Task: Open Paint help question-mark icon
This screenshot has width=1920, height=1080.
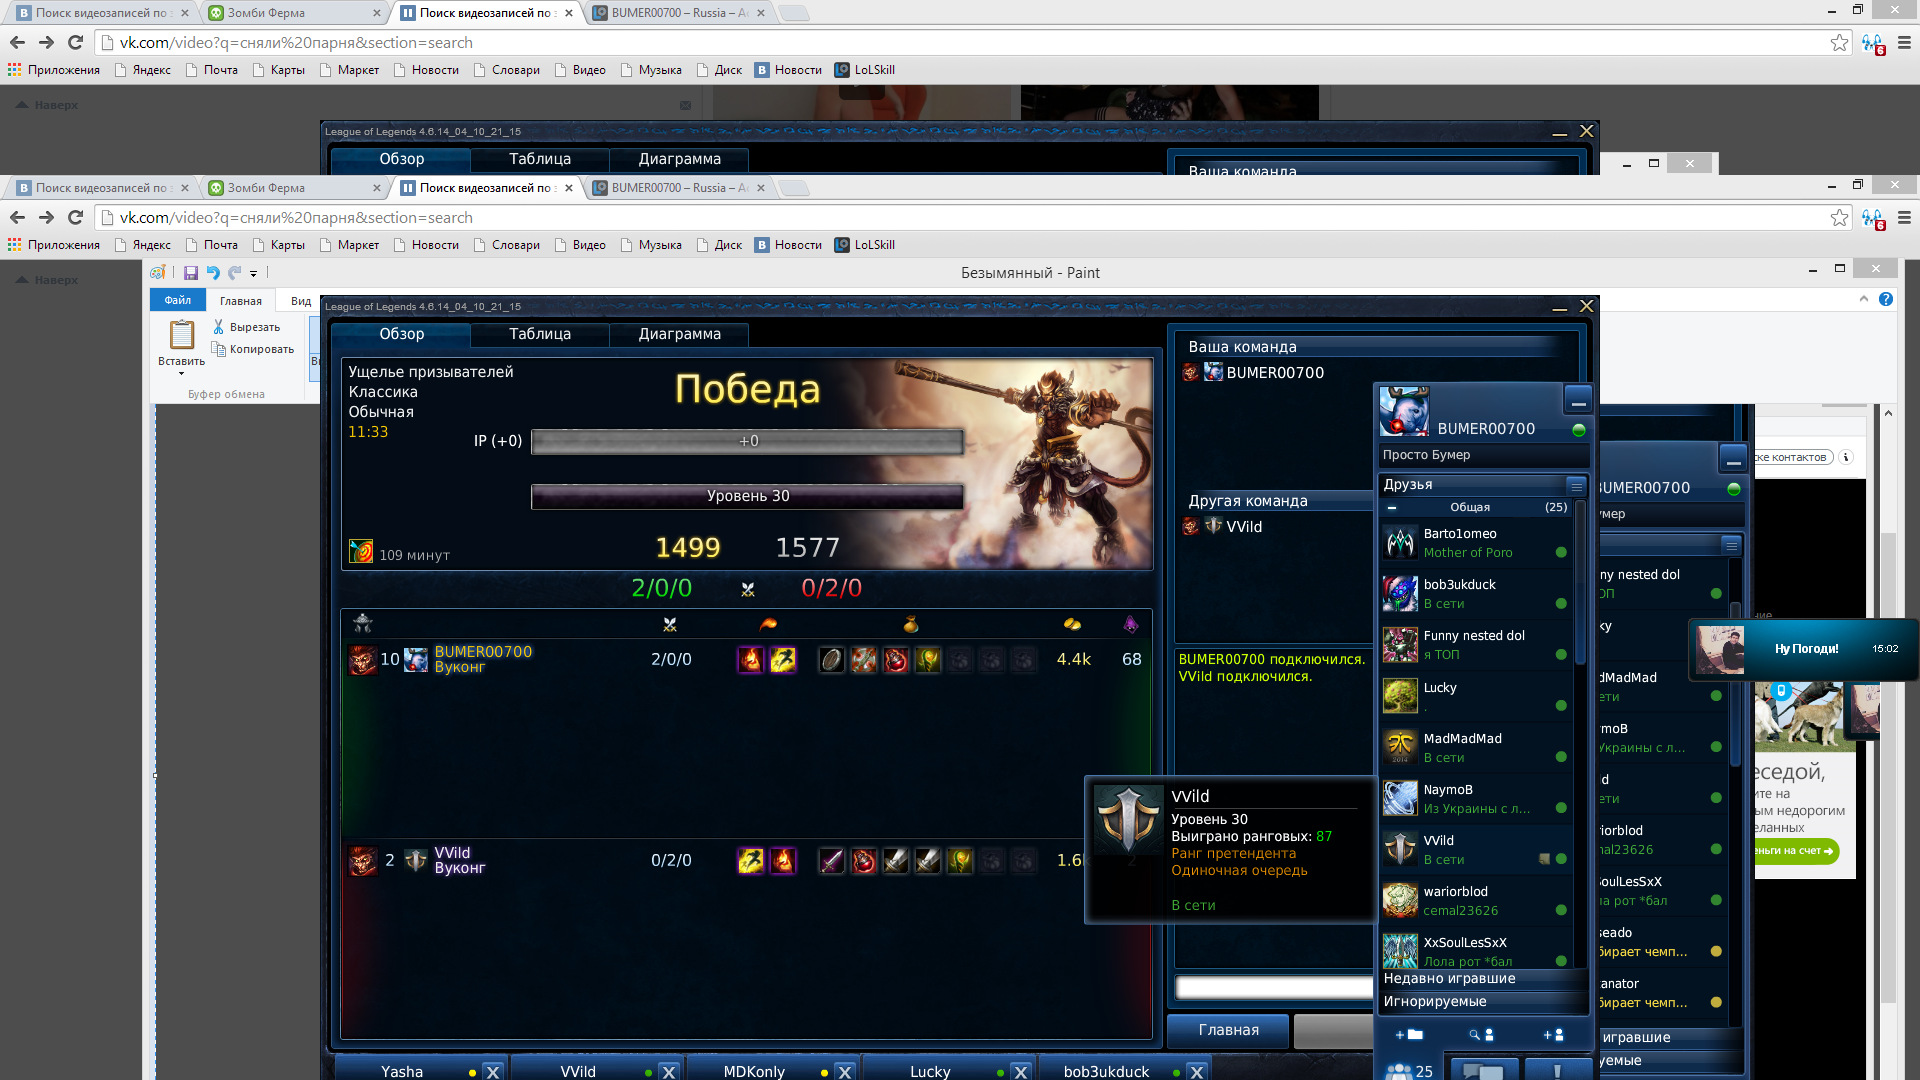Action: [1885, 299]
